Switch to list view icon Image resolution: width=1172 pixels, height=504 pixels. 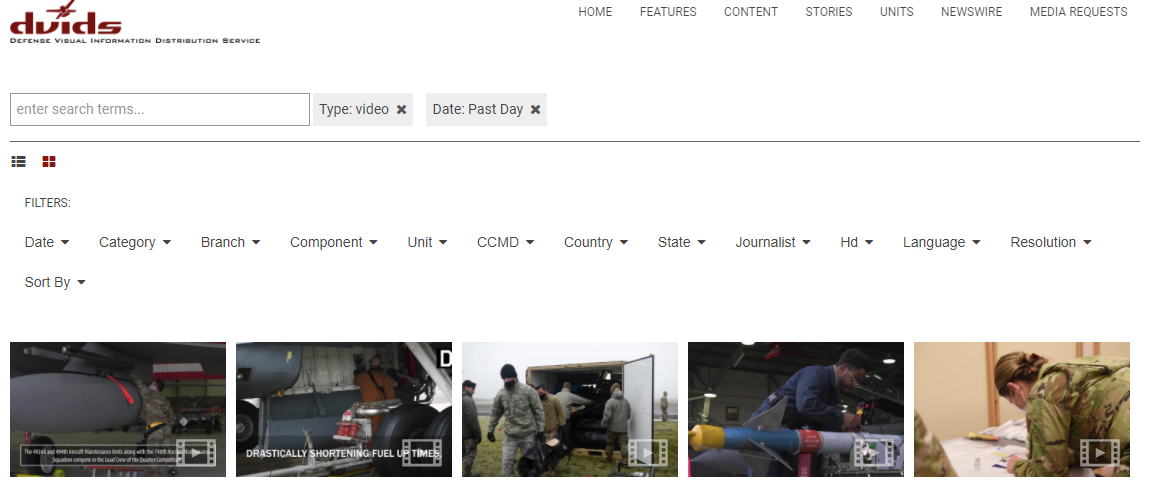(19, 161)
